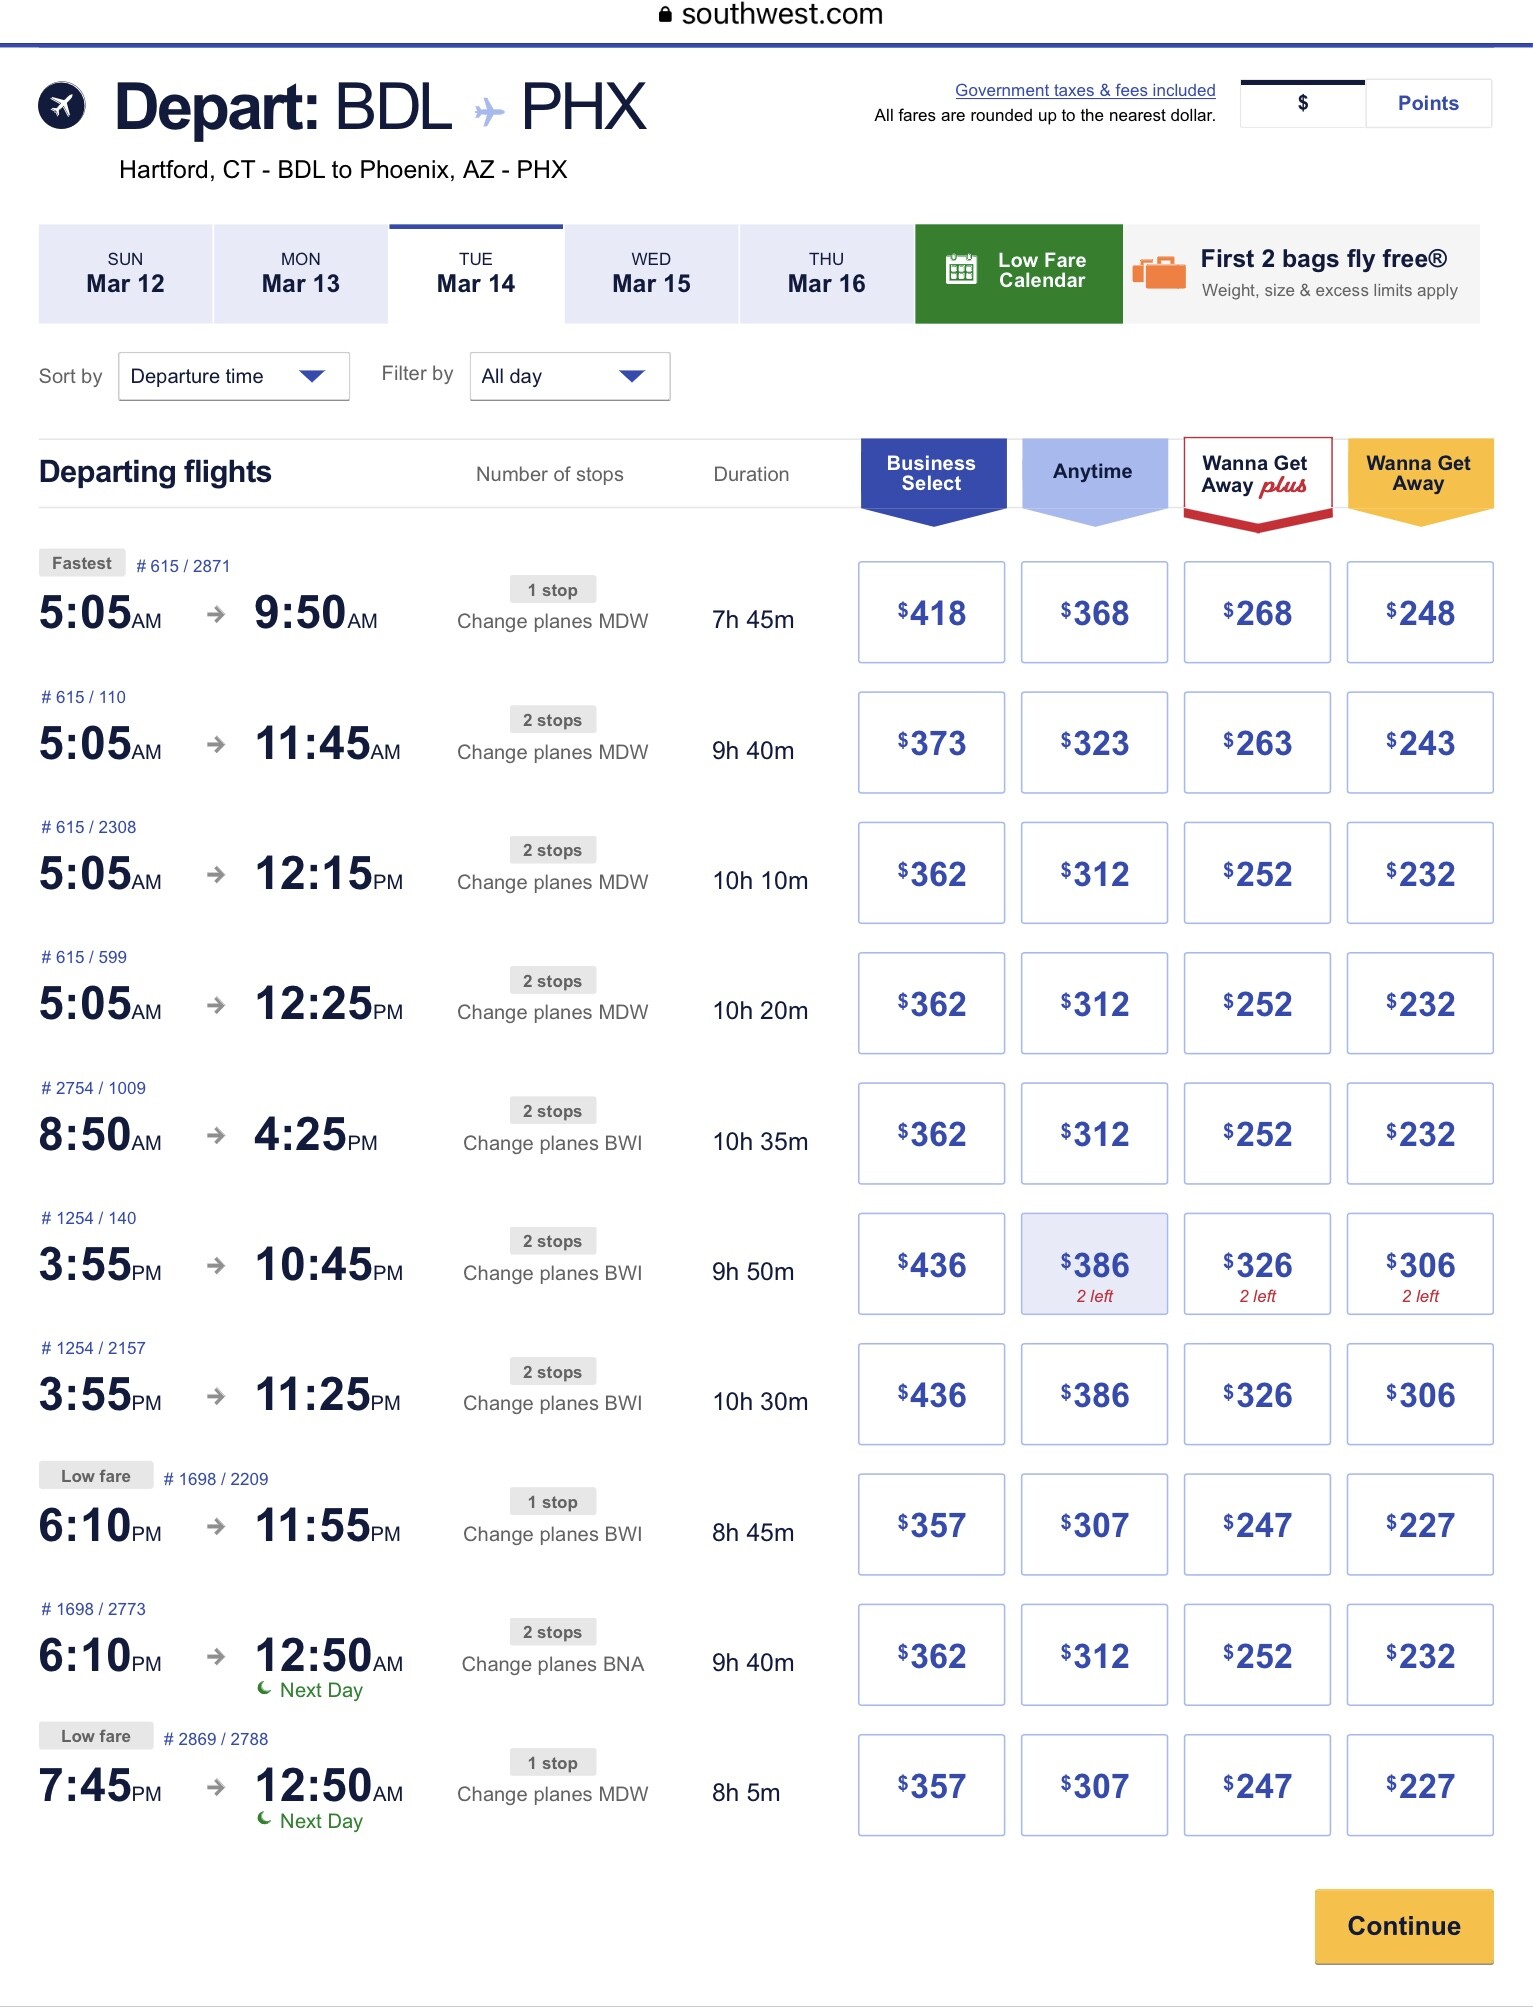
Task: Open the Filter by All day dropdown
Action: click(x=569, y=376)
